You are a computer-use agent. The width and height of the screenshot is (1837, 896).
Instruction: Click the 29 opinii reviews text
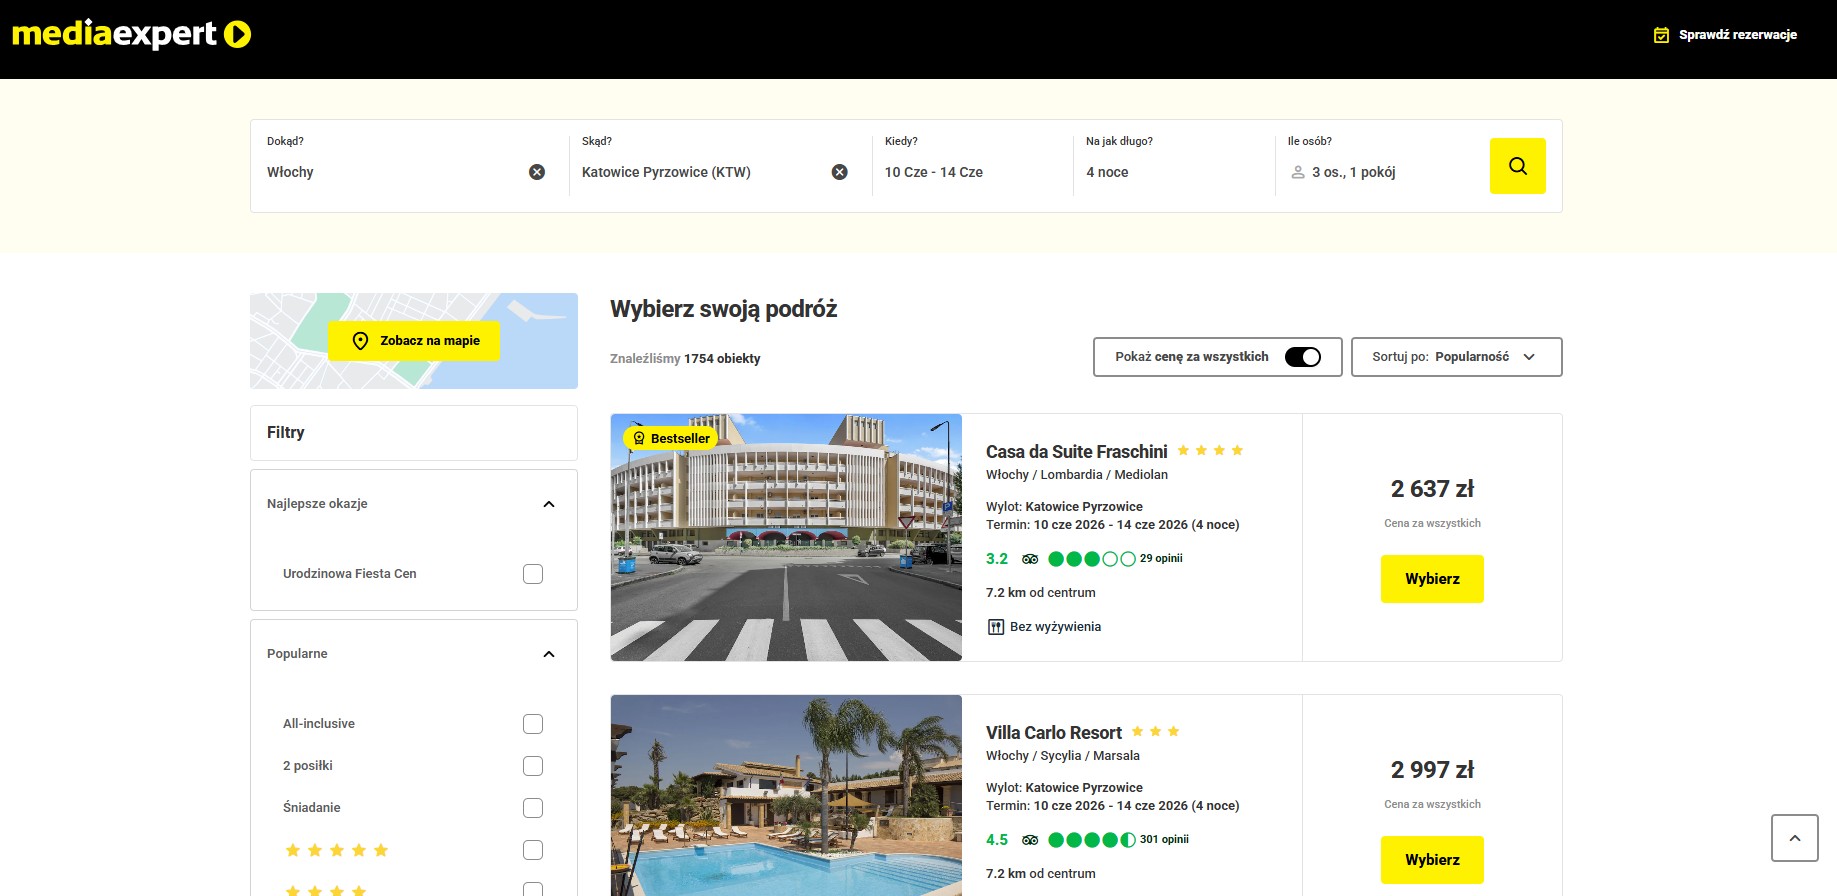tap(1161, 559)
